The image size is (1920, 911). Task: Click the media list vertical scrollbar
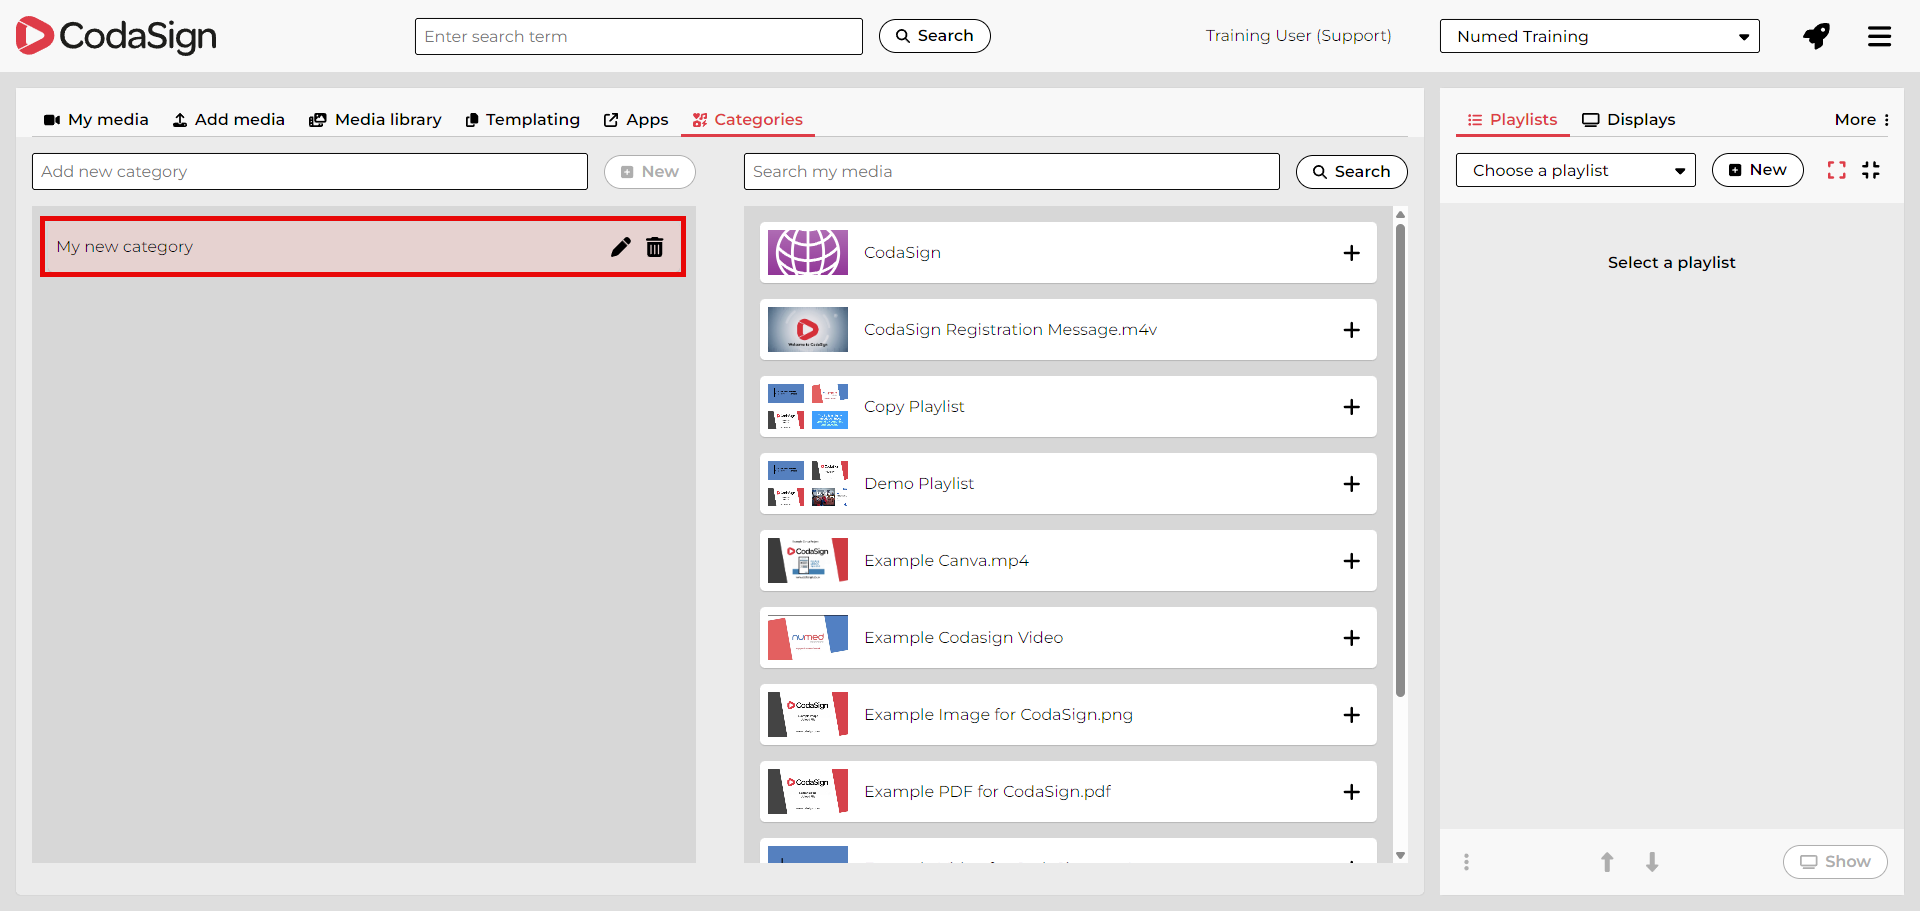[x=1400, y=460]
